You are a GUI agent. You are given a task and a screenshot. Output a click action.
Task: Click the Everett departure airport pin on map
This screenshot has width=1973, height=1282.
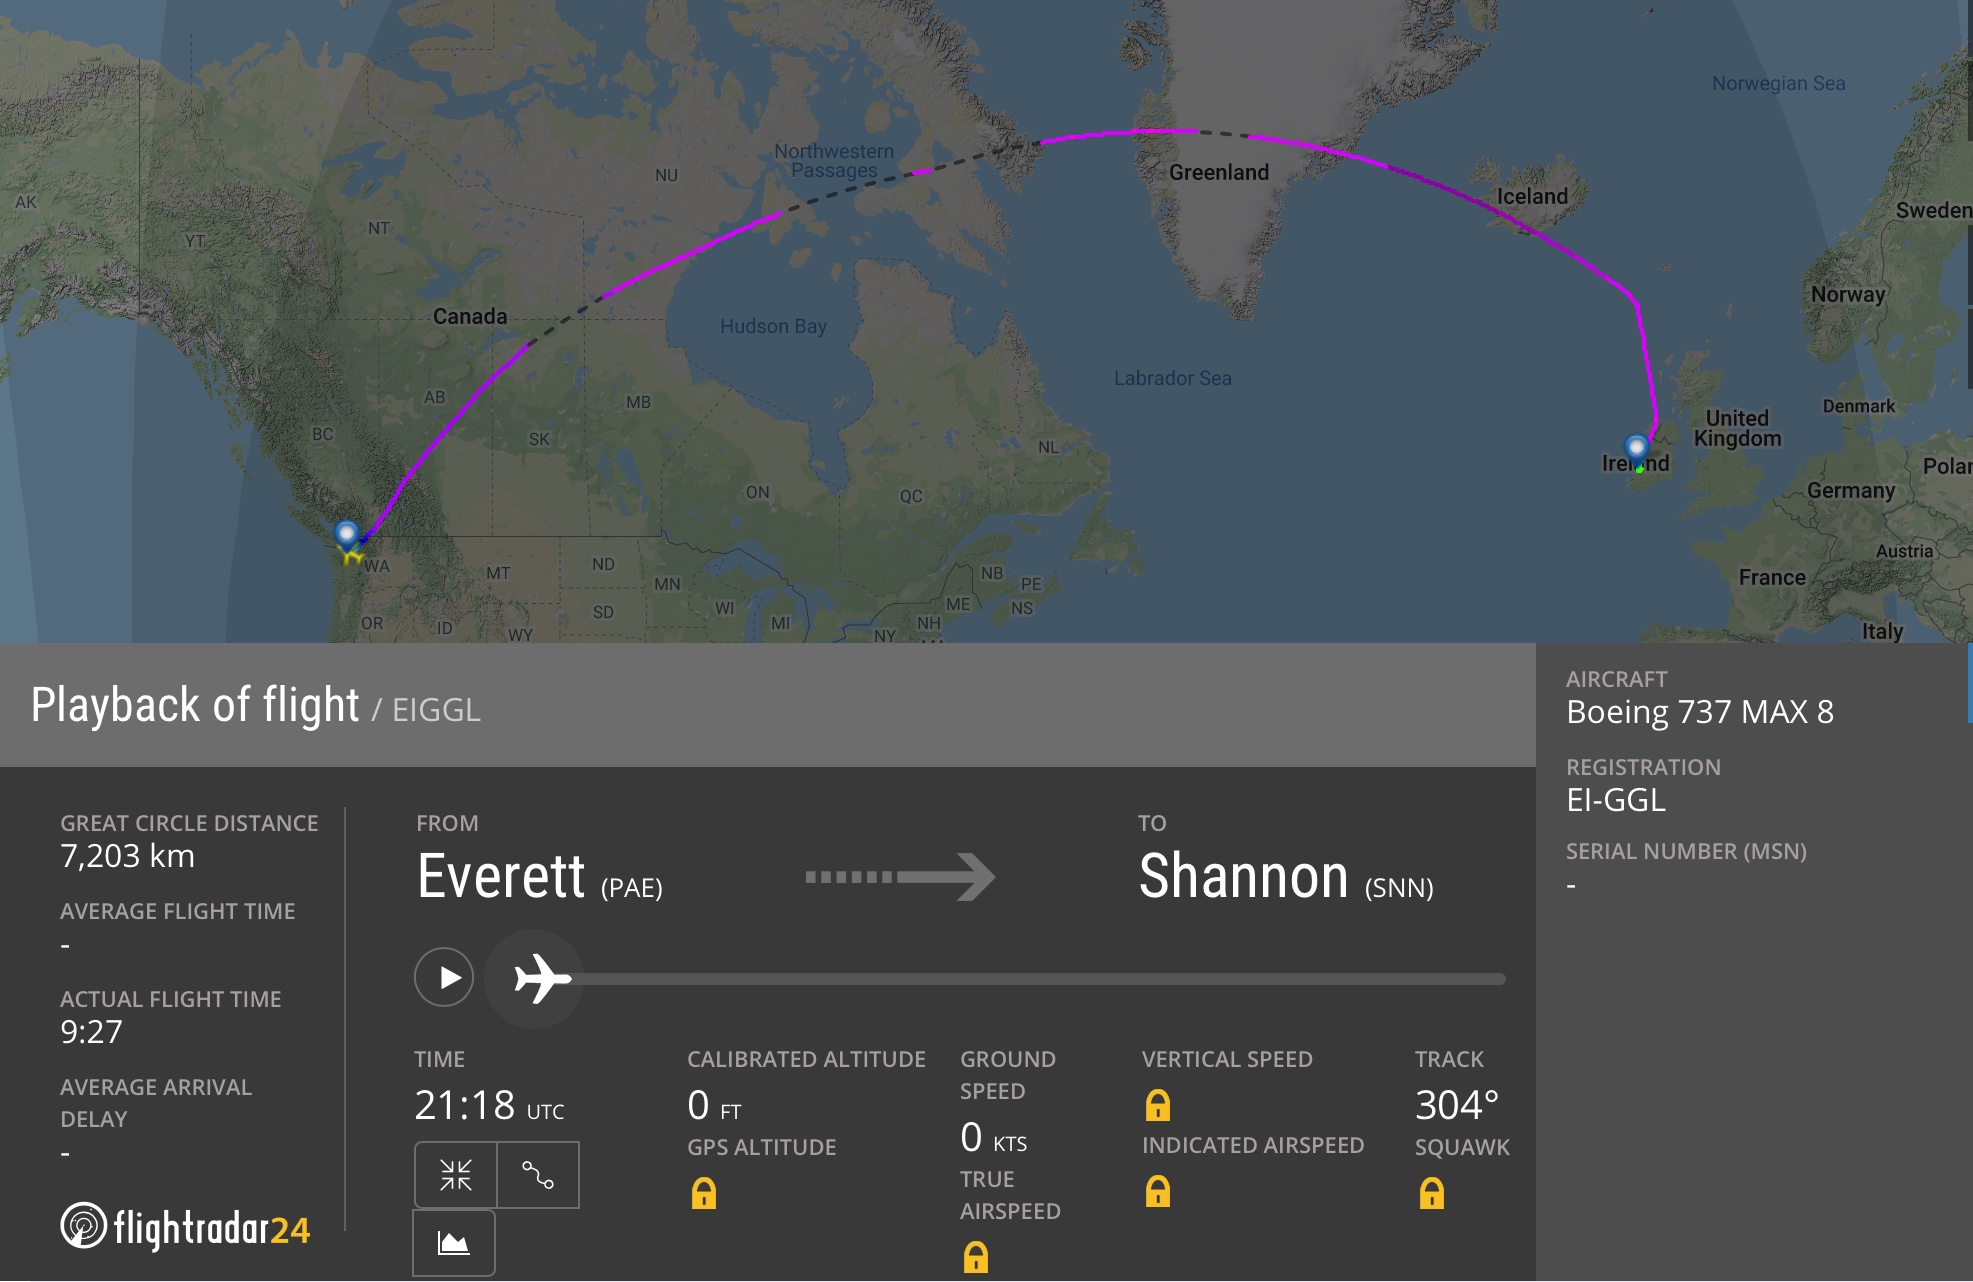click(347, 535)
